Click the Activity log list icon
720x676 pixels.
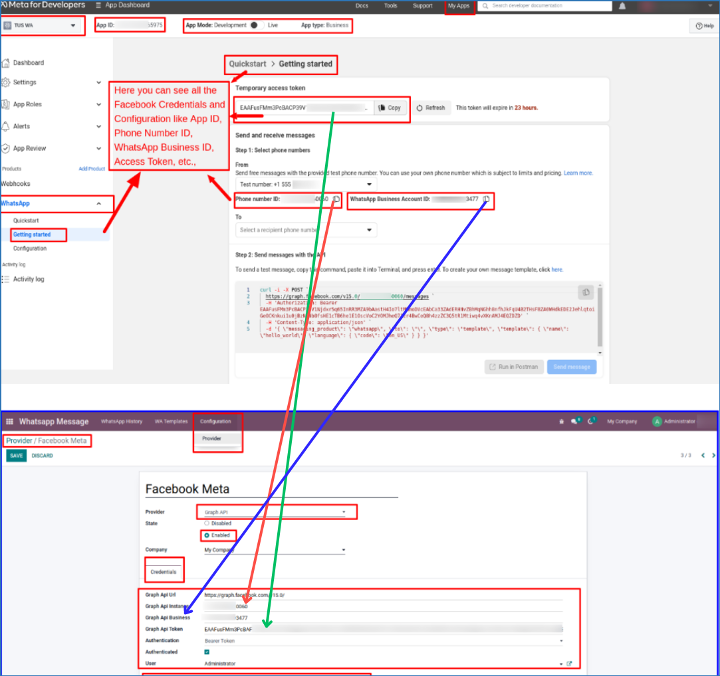(5, 279)
